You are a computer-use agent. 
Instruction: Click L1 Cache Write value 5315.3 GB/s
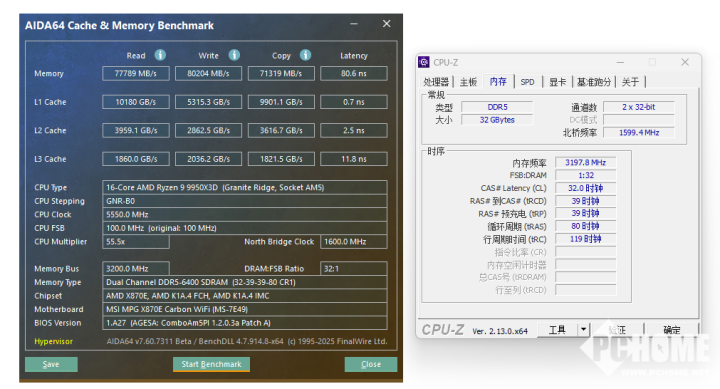click(x=208, y=102)
